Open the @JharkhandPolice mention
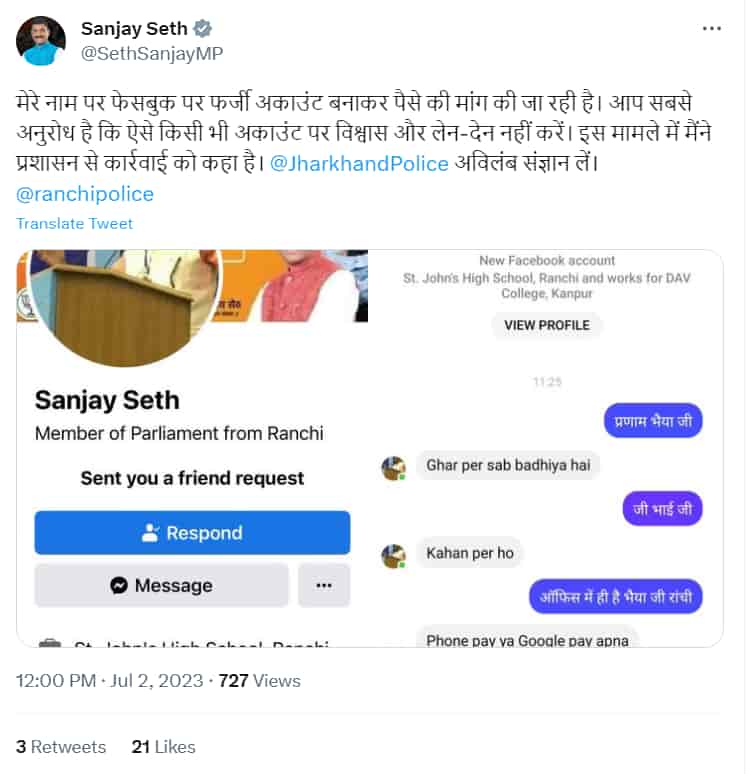The height and width of the screenshot is (774, 755). 359,163
